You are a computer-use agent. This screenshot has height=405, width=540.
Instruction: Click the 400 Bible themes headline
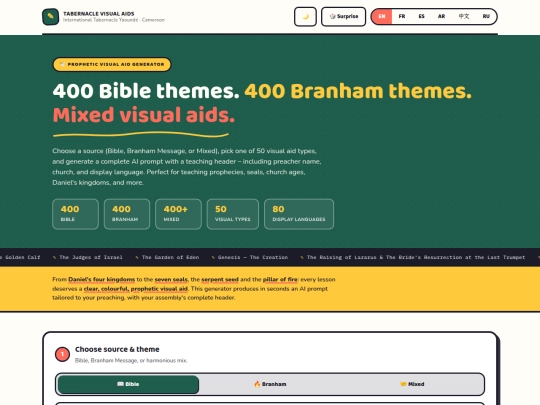point(146,91)
